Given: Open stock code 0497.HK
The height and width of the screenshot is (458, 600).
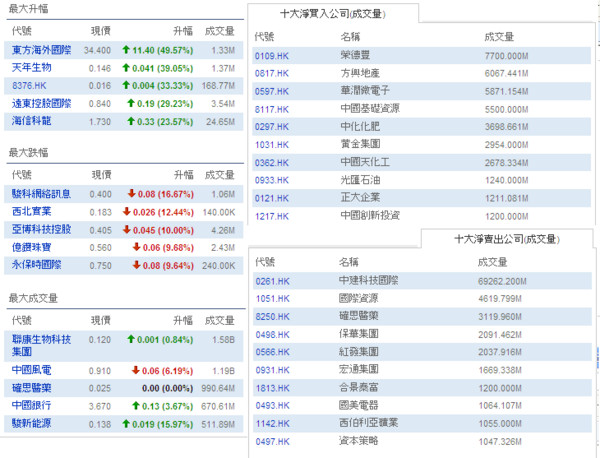Looking at the screenshot, I should point(272,442).
